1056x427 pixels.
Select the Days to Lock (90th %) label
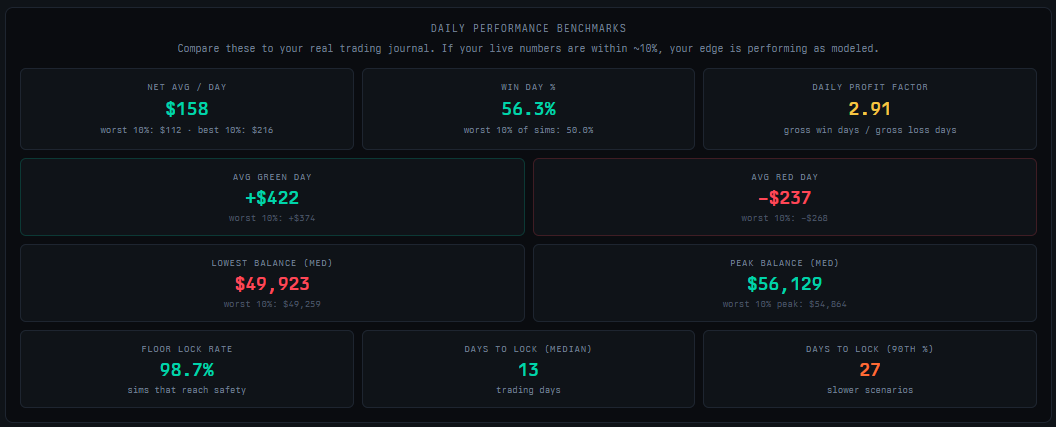click(869, 349)
